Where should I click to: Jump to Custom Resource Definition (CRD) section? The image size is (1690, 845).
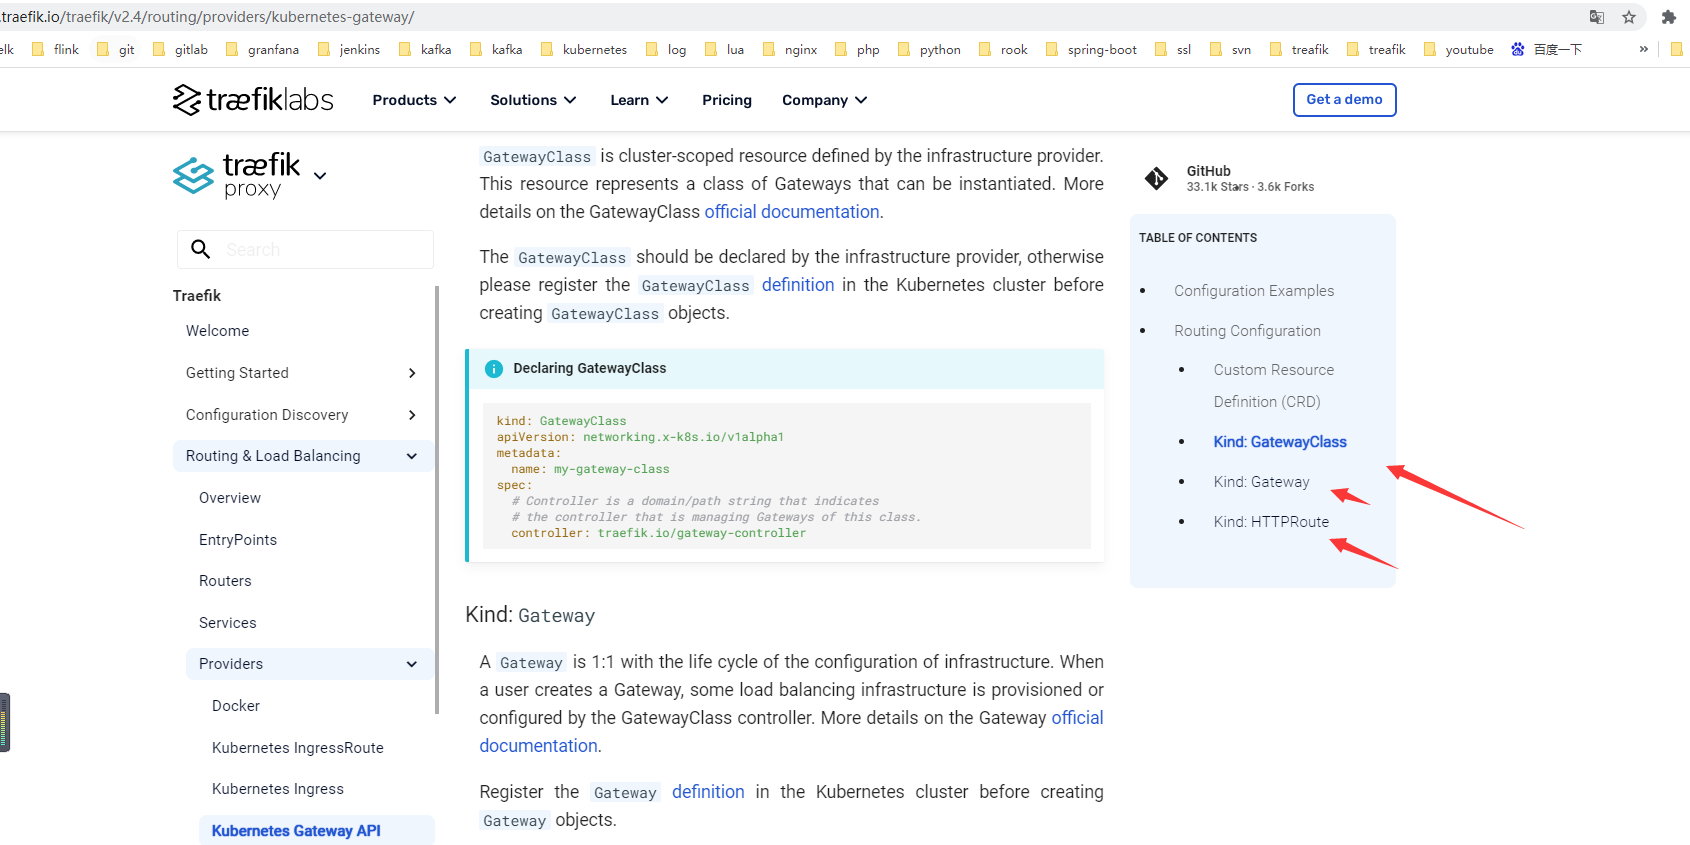point(1274,386)
